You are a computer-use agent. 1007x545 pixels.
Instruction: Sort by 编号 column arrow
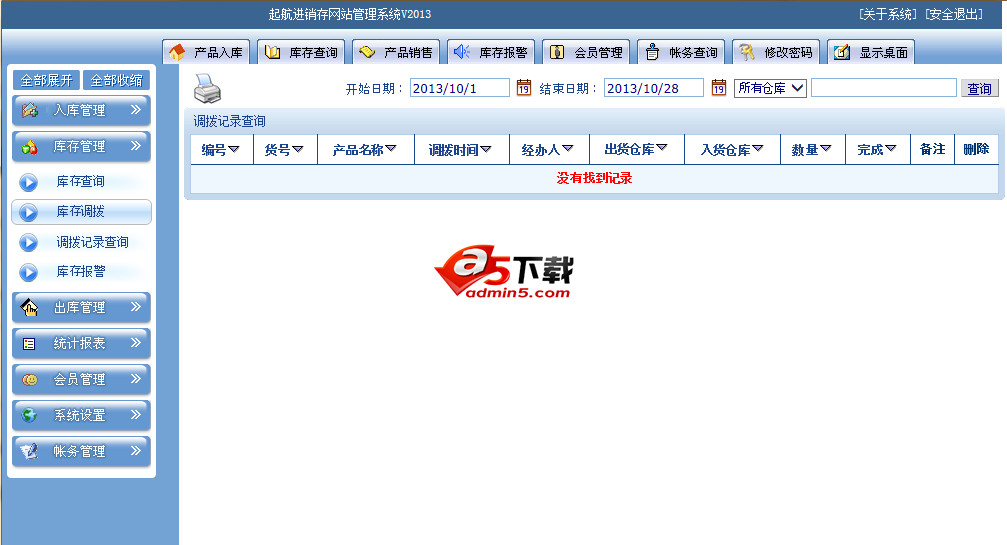tap(234, 149)
